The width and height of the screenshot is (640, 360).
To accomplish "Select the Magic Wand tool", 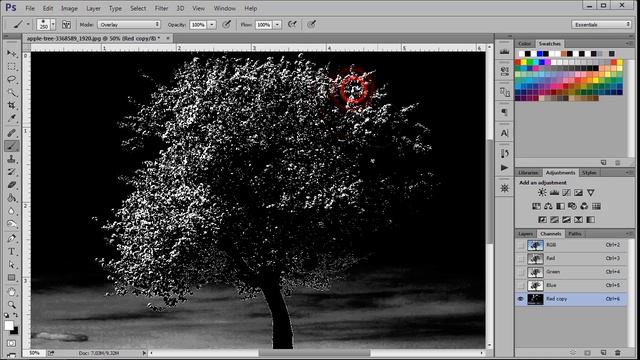I will tap(11, 93).
